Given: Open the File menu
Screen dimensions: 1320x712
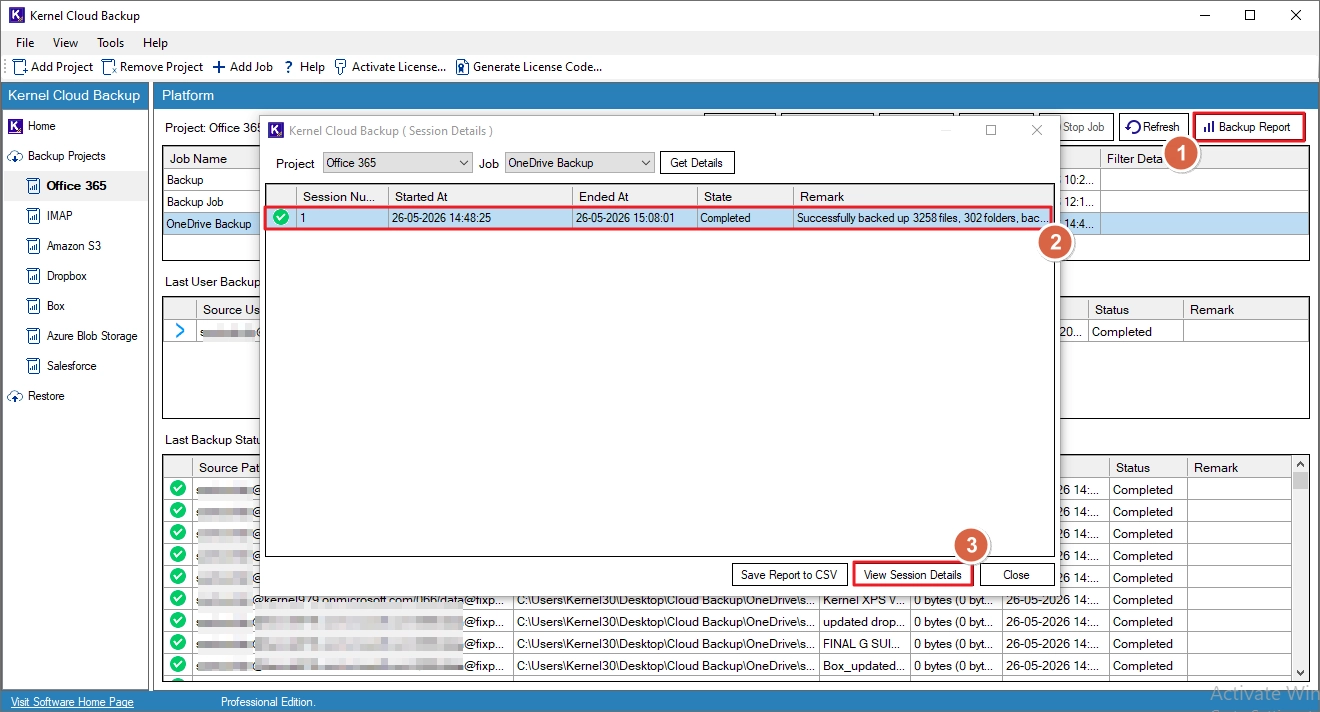Looking at the screenshot, I should 25,43.
